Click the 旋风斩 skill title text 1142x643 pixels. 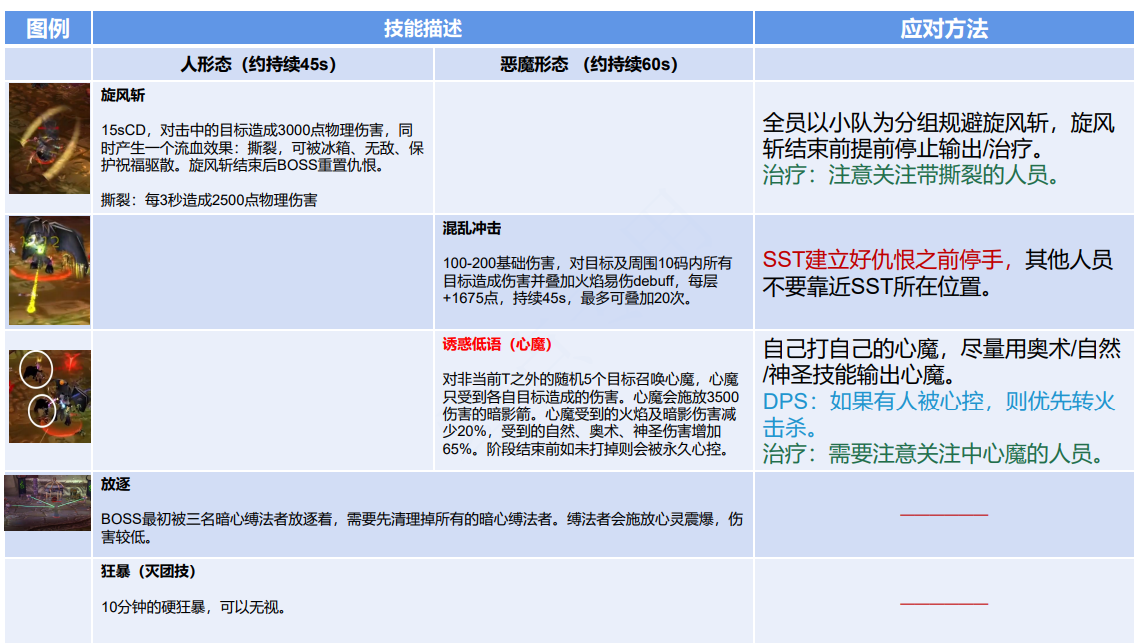123,96
